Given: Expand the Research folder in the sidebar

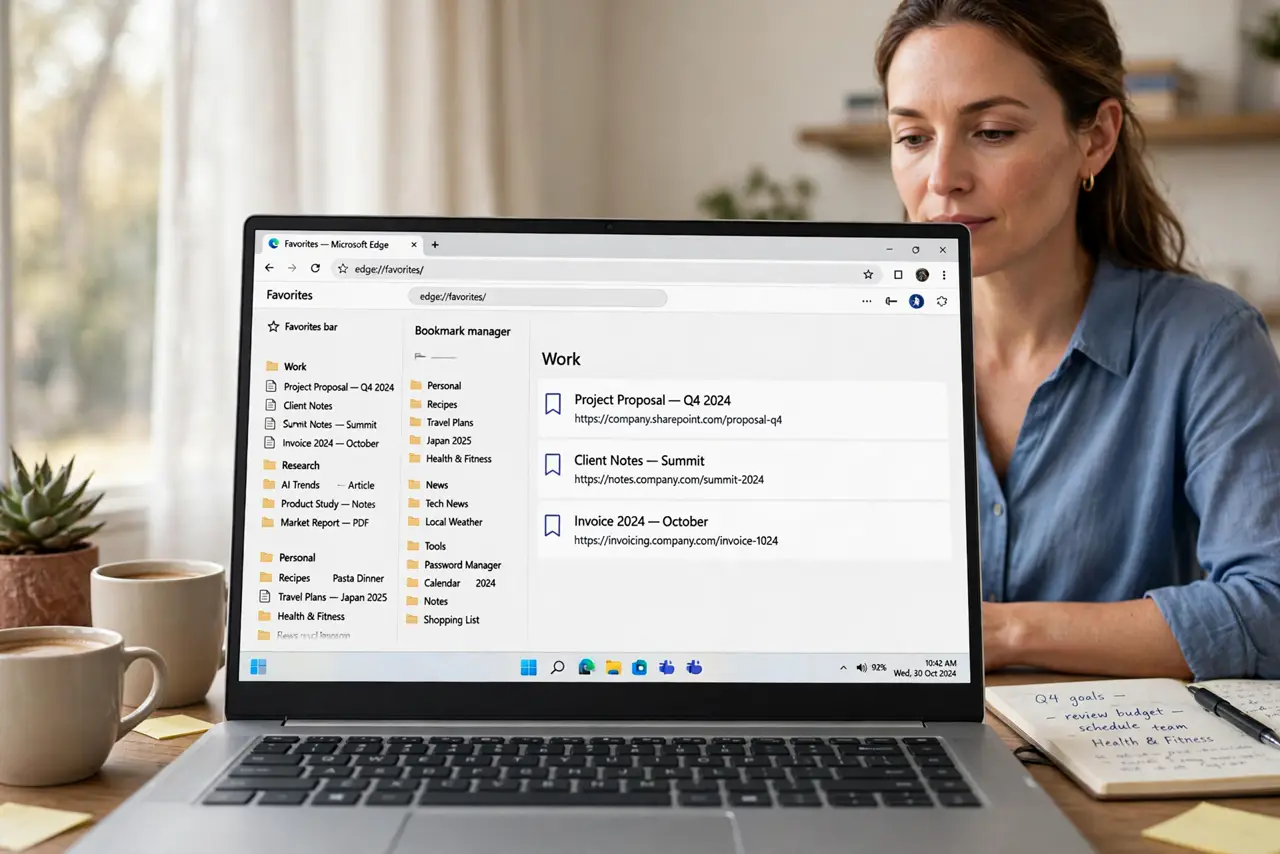Looking at the screenshot, I should point(291,465).
